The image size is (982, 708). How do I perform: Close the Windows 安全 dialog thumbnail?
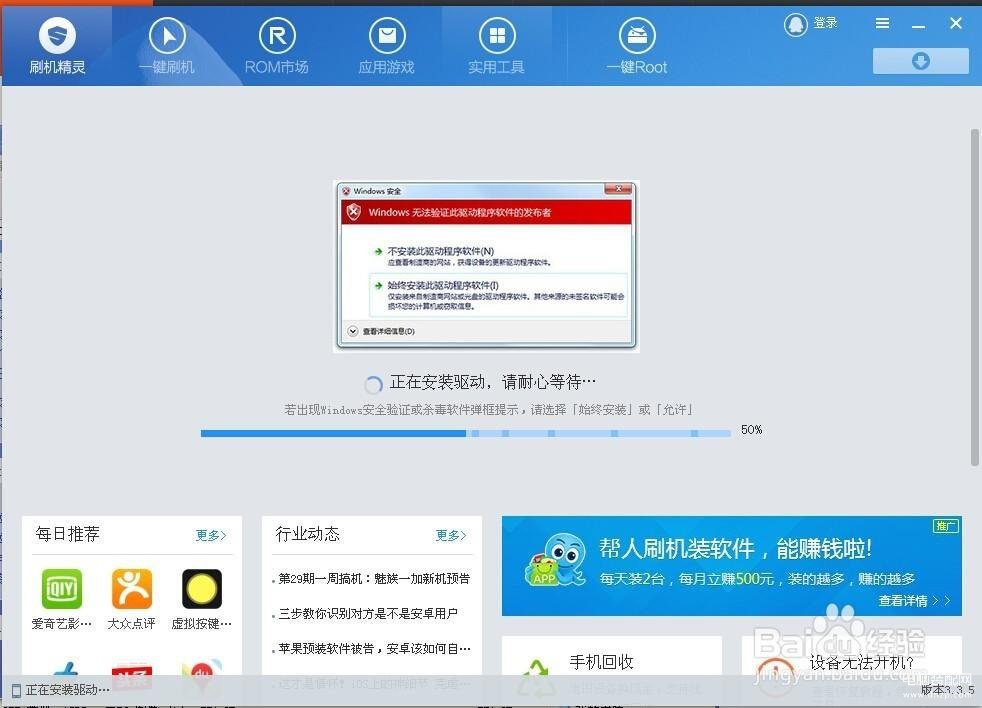click(618, 189)
